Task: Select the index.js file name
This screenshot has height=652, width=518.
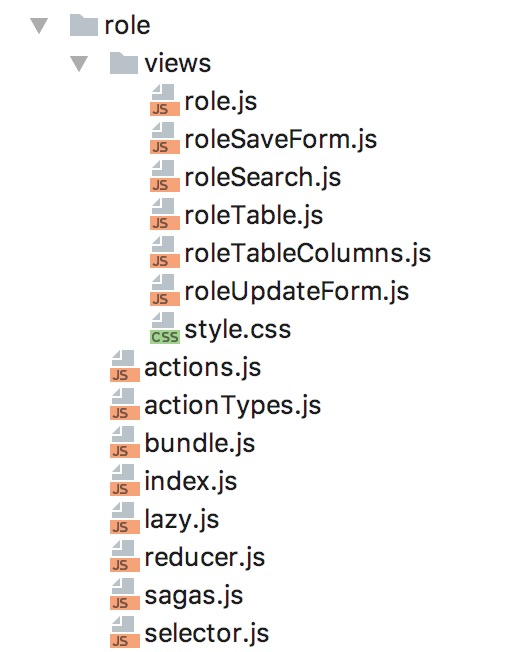Action: [x=190, y=482]
